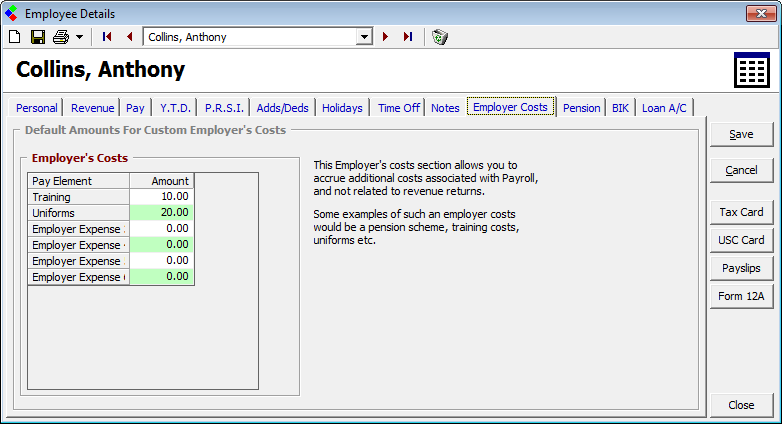Select the Holidays tab
The width and height of the screenshot is (782, 424).
[x=342, y=108]
